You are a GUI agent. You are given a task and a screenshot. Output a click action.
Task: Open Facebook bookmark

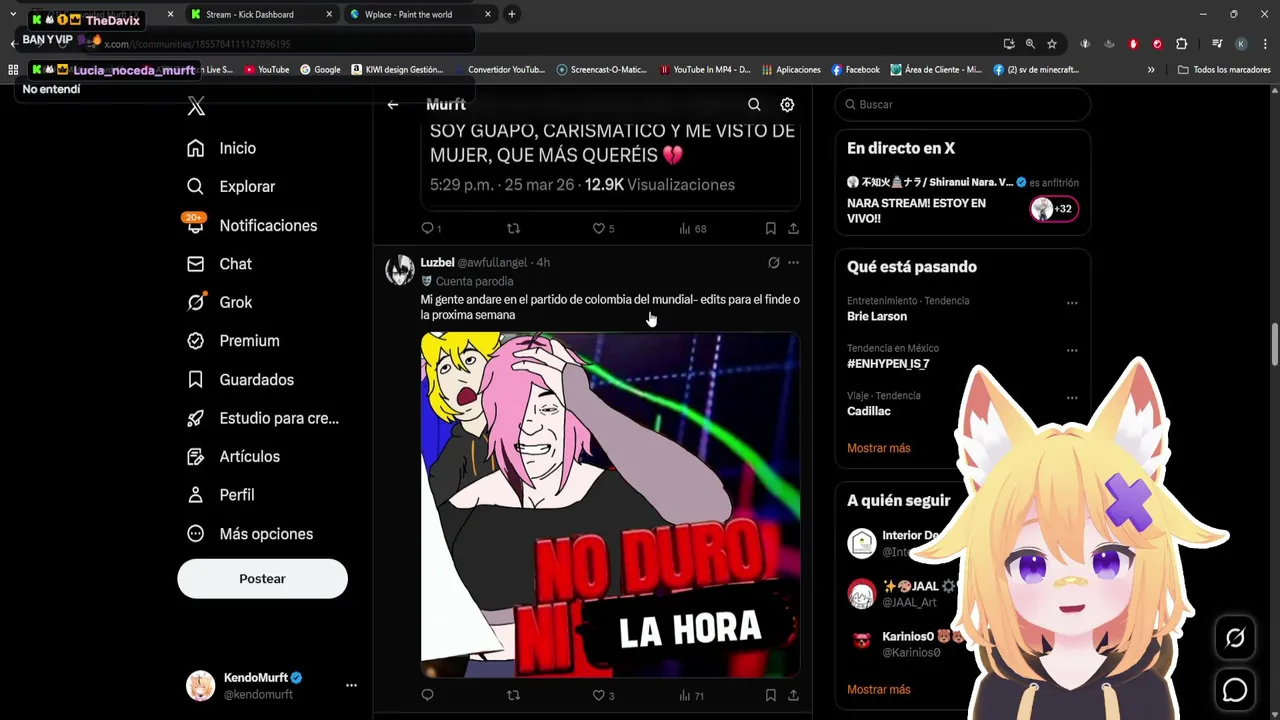point(855,70)
